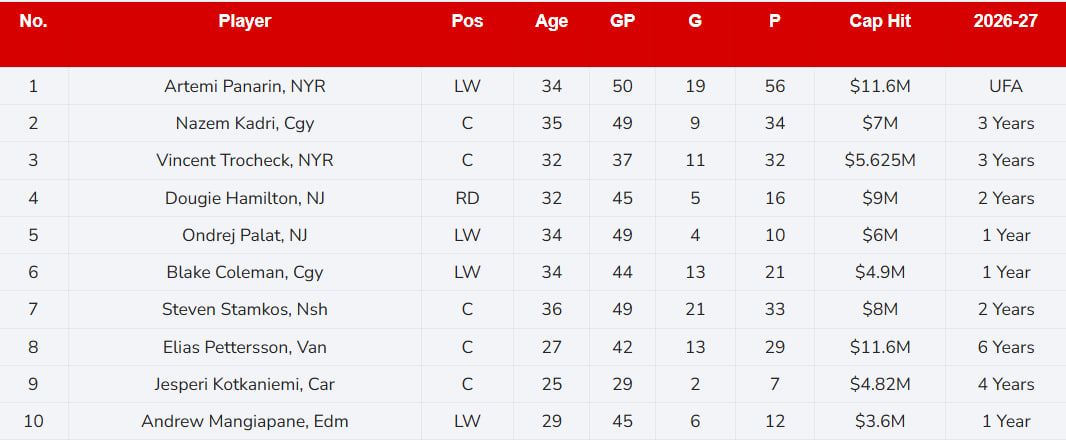Screen dimensions: 1066x440
Task: Click Elias Pettersson, Van player name
Action: click(245, 347)
